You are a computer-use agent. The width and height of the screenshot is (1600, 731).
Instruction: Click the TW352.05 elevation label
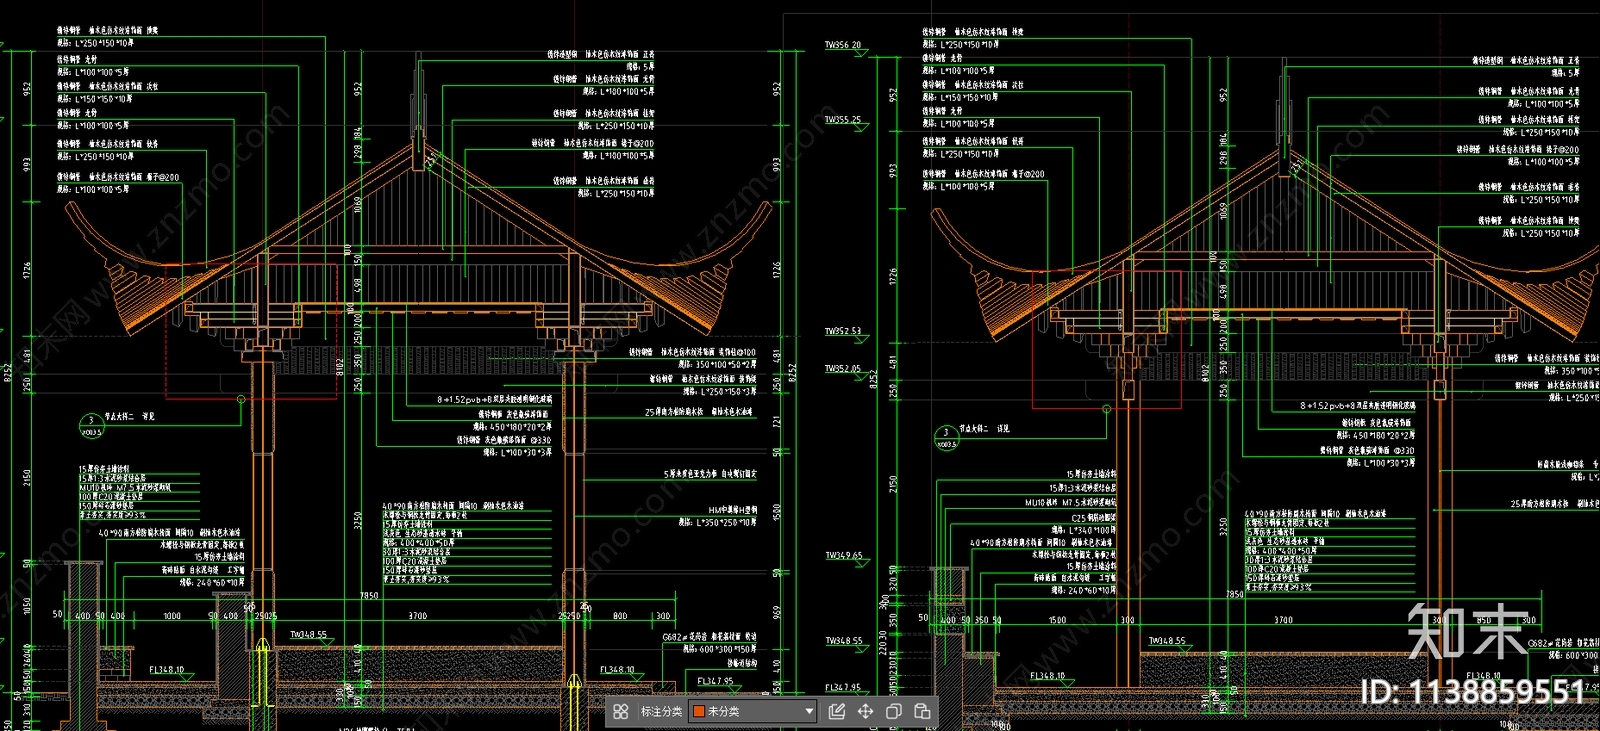(x=842, y=369)
